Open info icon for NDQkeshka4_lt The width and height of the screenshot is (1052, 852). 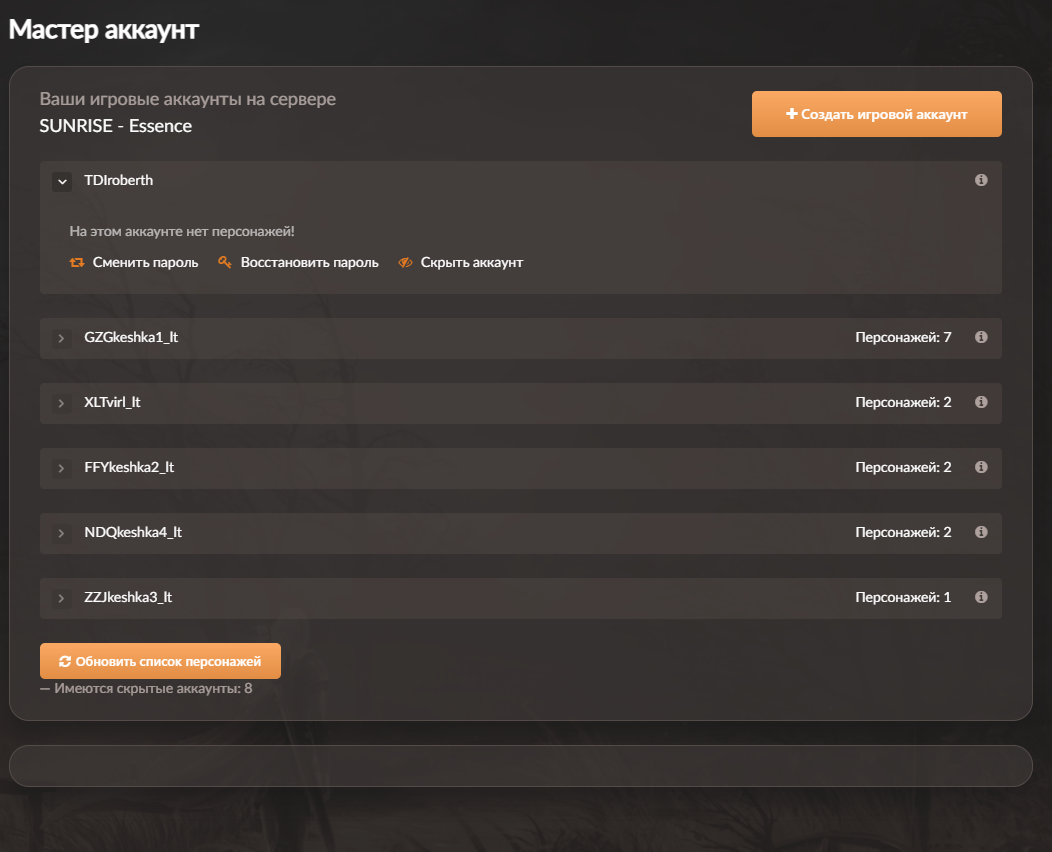click(x=981, y=532)
